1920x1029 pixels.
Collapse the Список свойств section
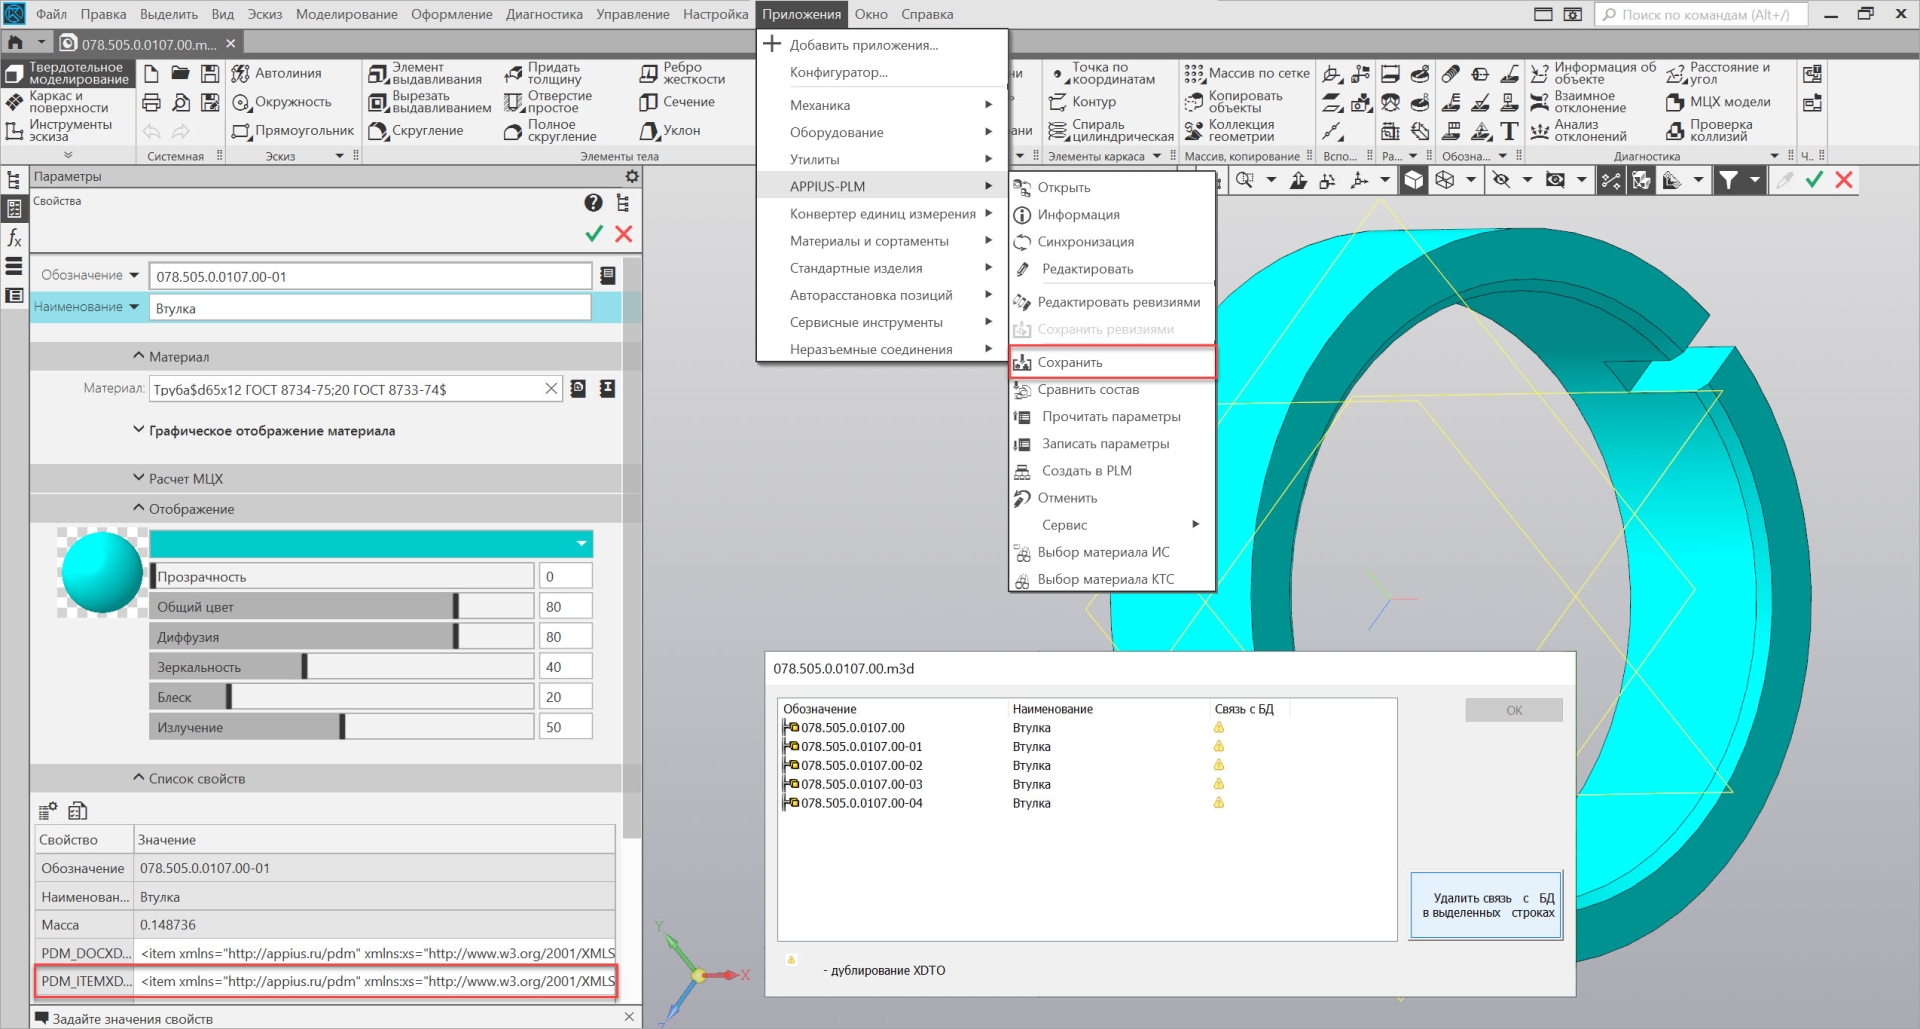point(139,778)
